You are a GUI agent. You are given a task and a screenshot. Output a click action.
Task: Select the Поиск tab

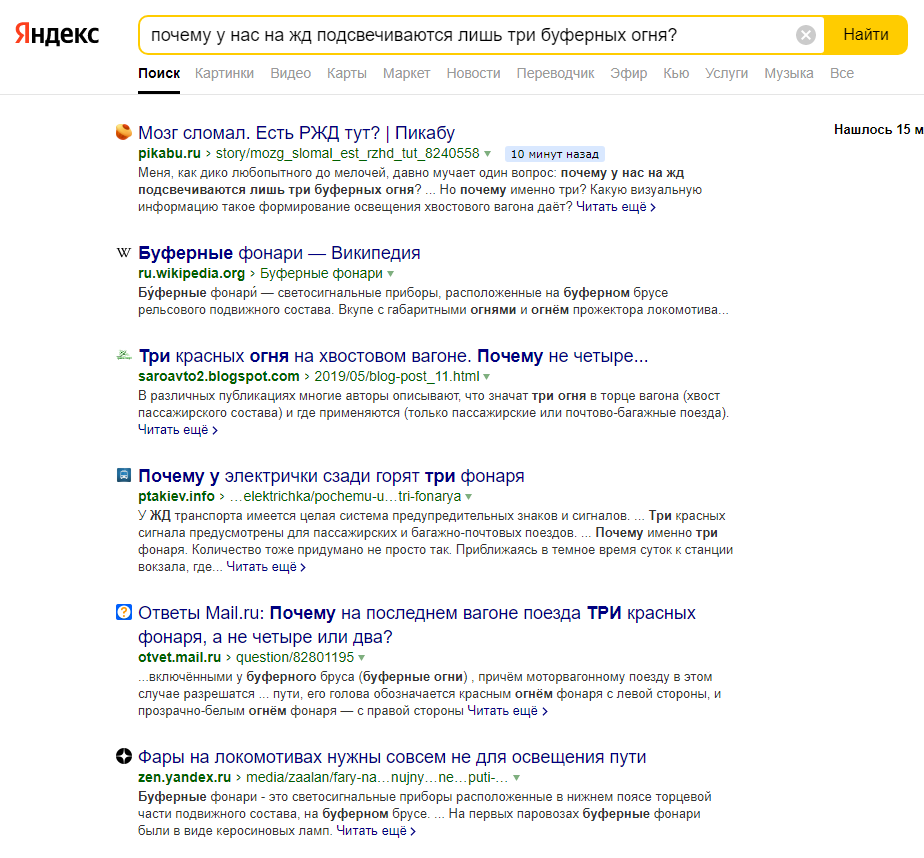[x=159, y=74]
